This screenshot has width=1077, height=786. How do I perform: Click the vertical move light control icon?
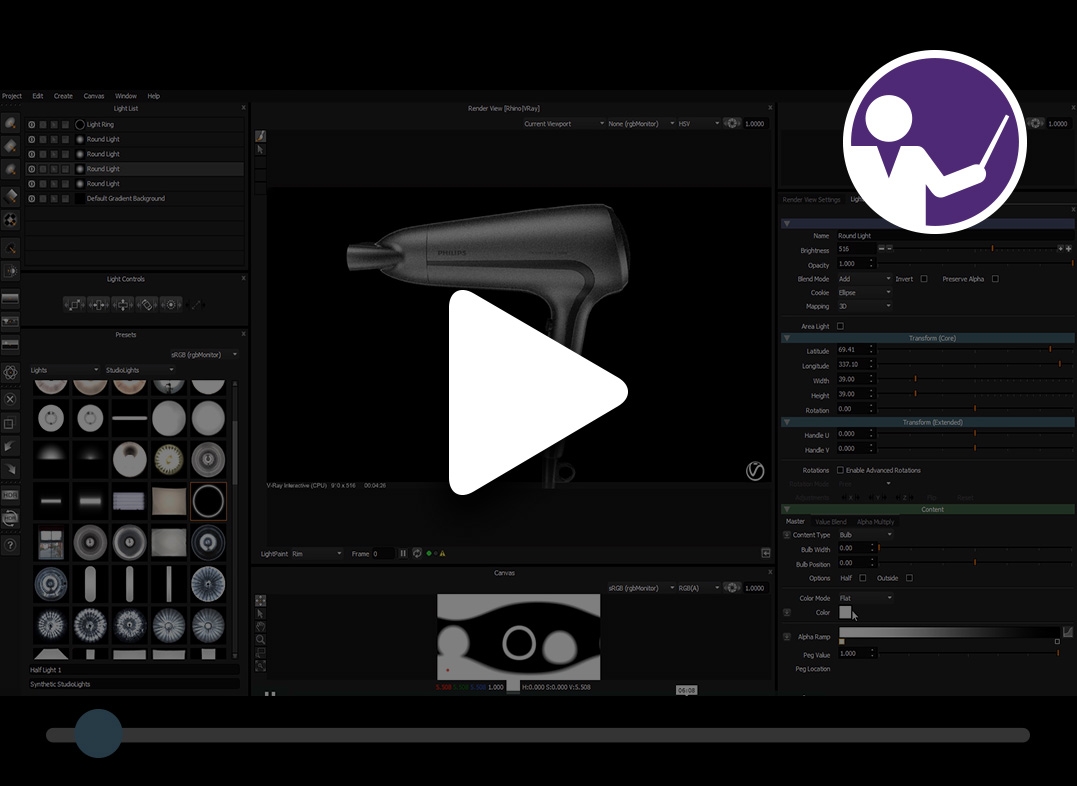click(x=123, y=304)
